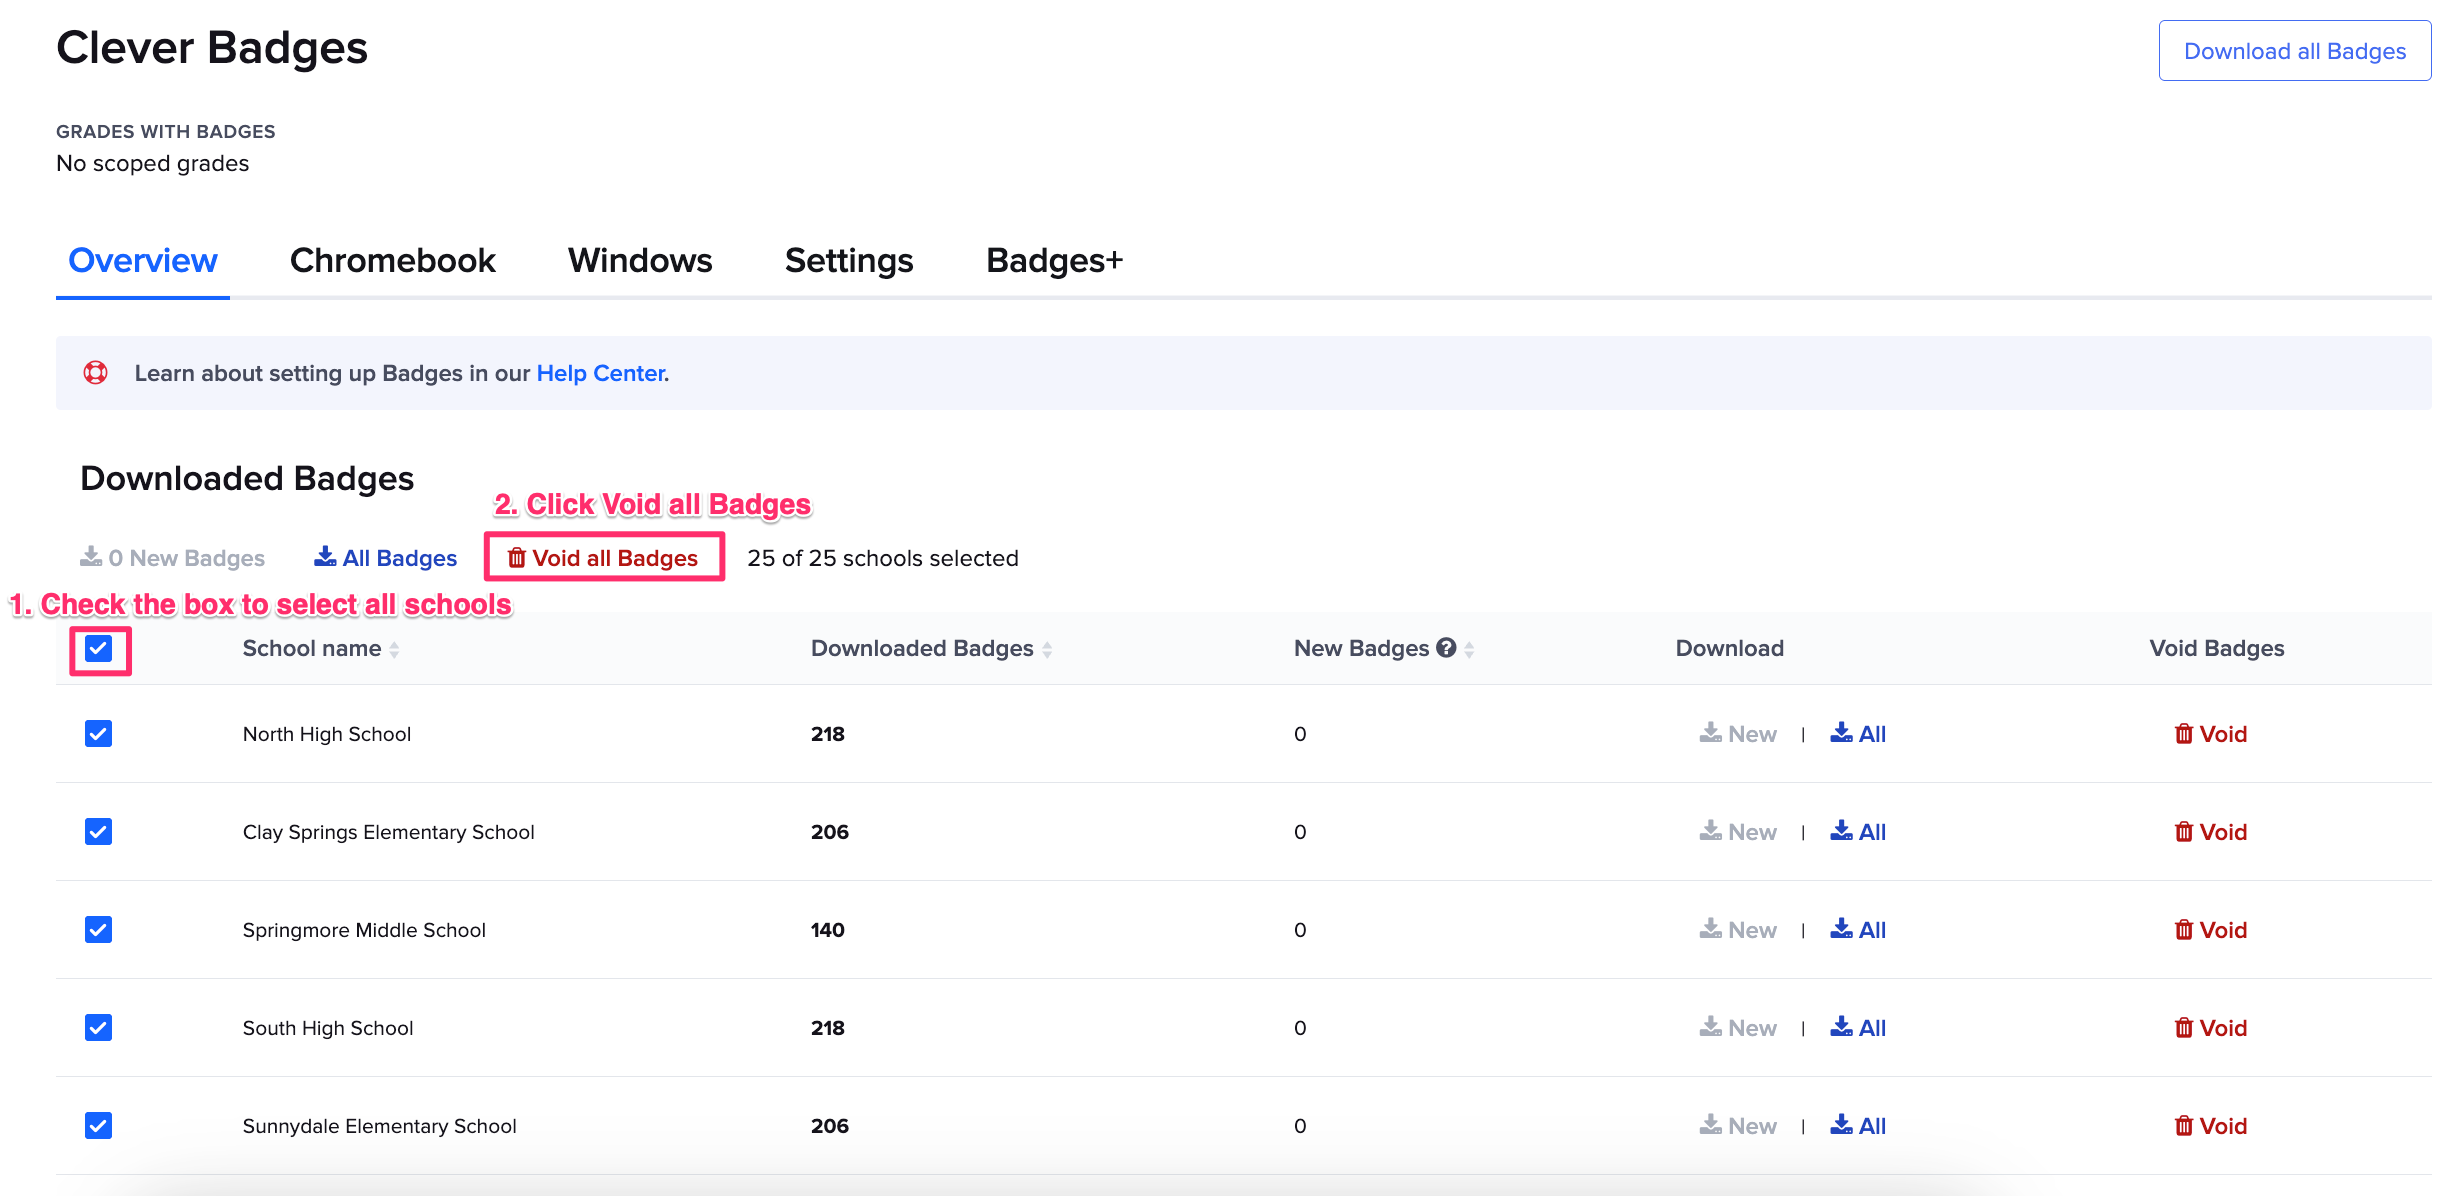Sort by New Badges column arrows
Screen dimensions: 2464x1196
1469,650
